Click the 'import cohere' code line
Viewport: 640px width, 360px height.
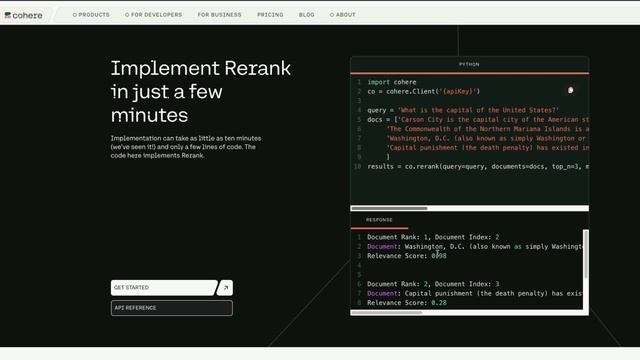pyautogui.click(x=392, y=82)
